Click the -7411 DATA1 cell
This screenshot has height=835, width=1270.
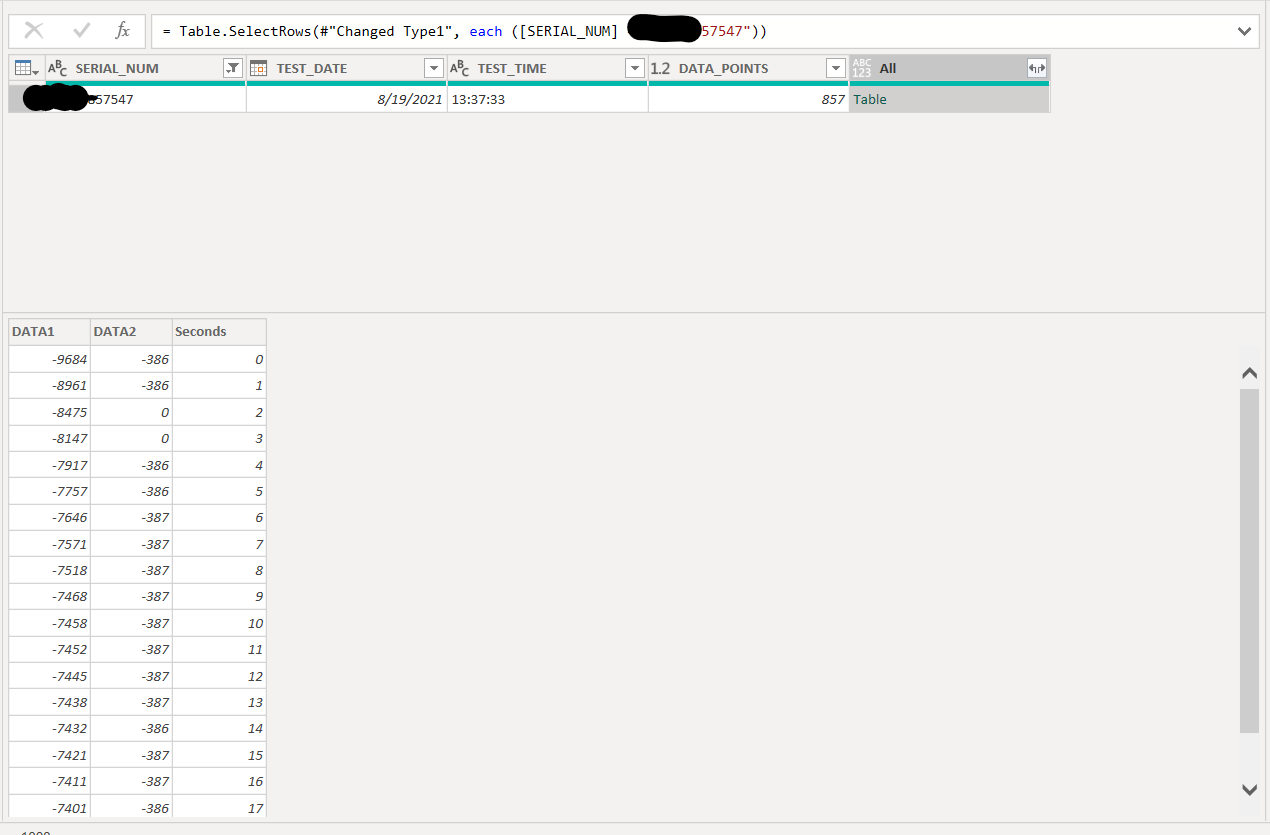(49, 782)
